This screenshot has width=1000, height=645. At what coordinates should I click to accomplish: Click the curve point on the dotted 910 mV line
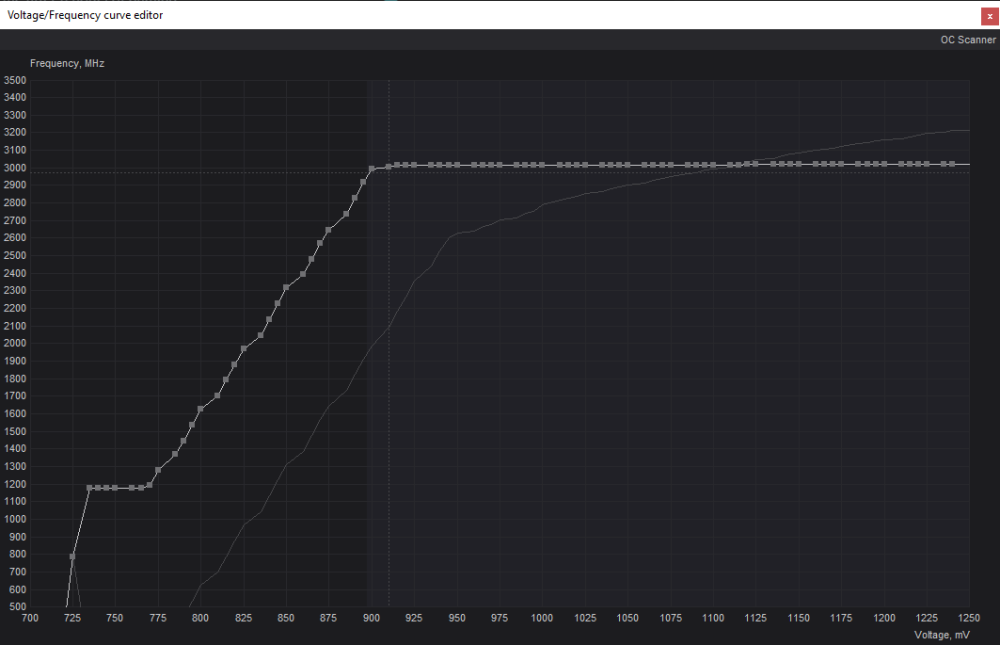click(x=389, y=166)
